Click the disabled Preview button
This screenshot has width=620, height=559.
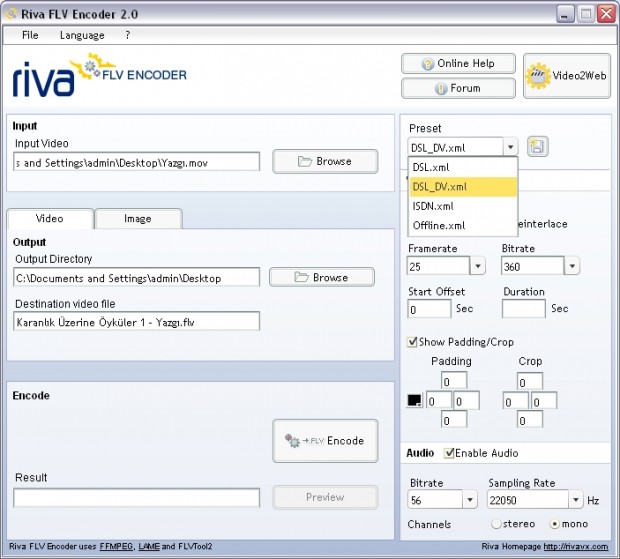[325, 497]
